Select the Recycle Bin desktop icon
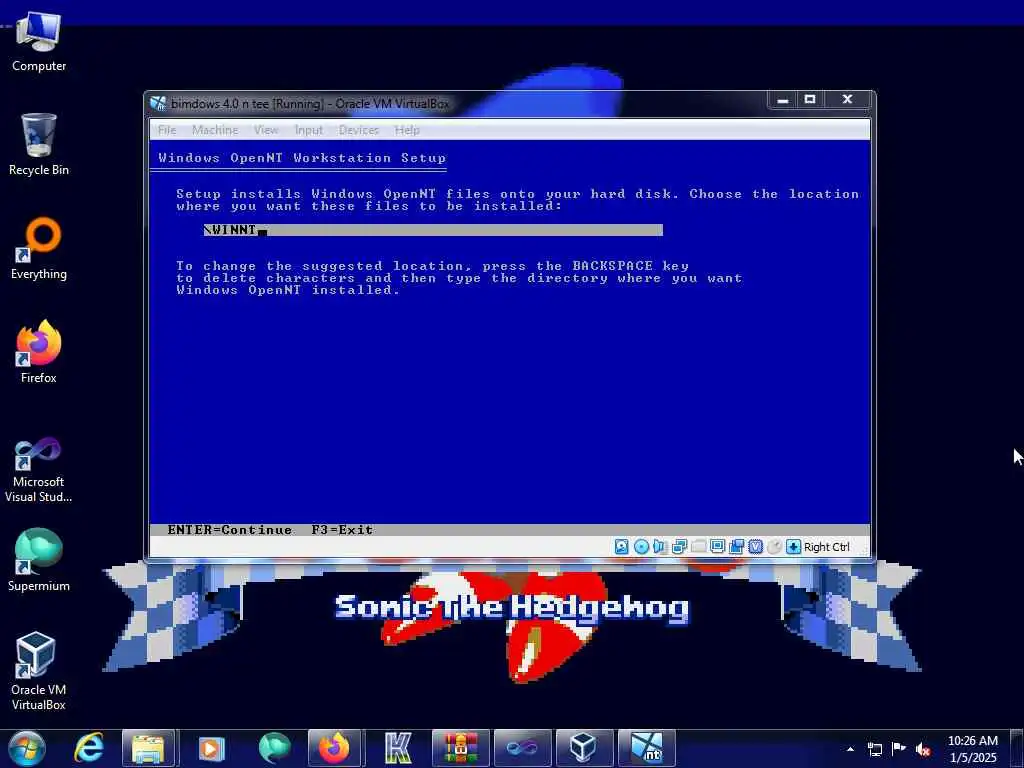The height and width of the screenshot is (768, 1024). (39, 145)
